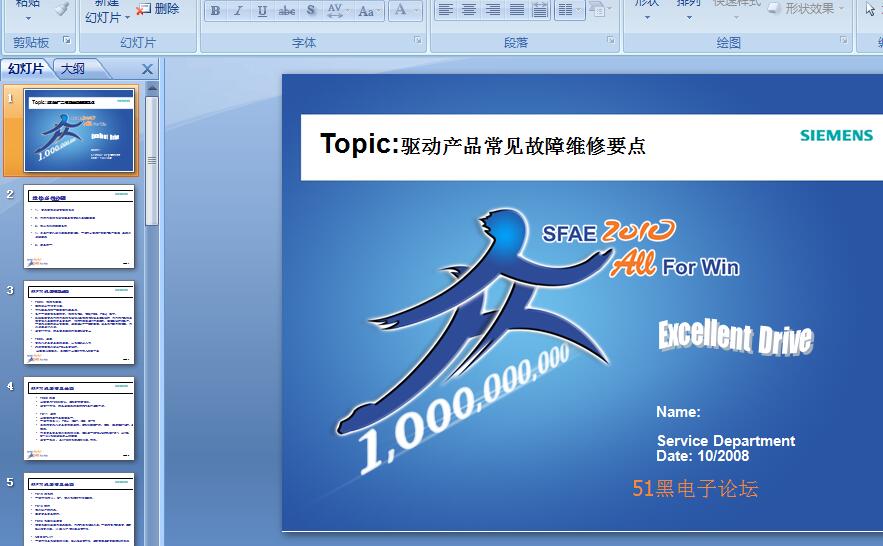
Task: Toggle italic formatting
Action: click(x=239, y=11)
